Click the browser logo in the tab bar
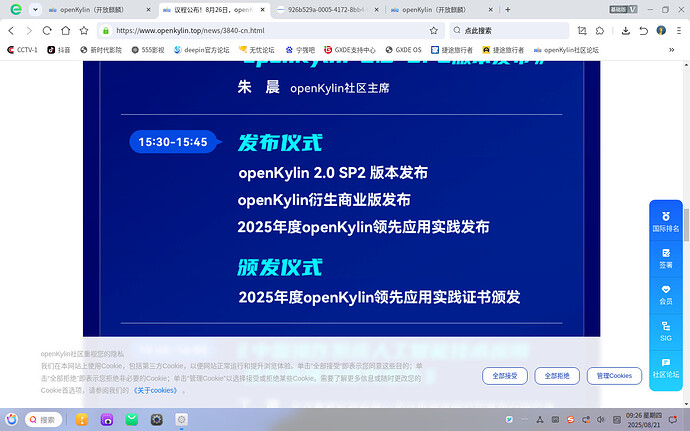 (x=16, y=9)
